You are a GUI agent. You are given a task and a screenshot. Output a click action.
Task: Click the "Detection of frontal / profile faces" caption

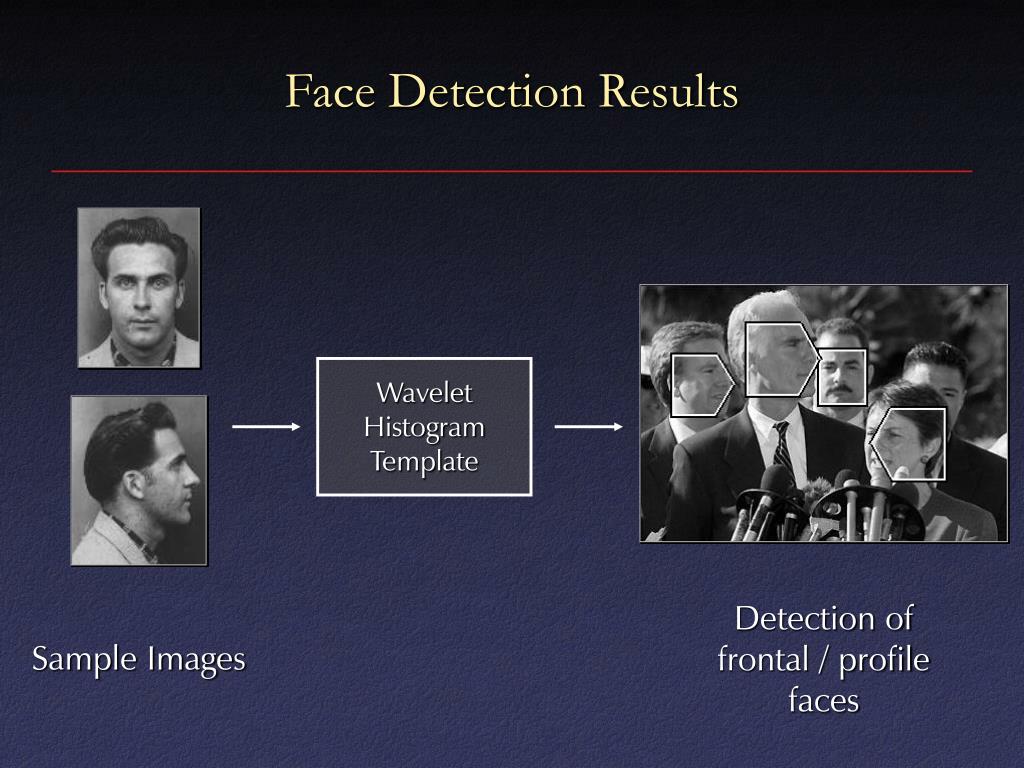pos(824,658)
